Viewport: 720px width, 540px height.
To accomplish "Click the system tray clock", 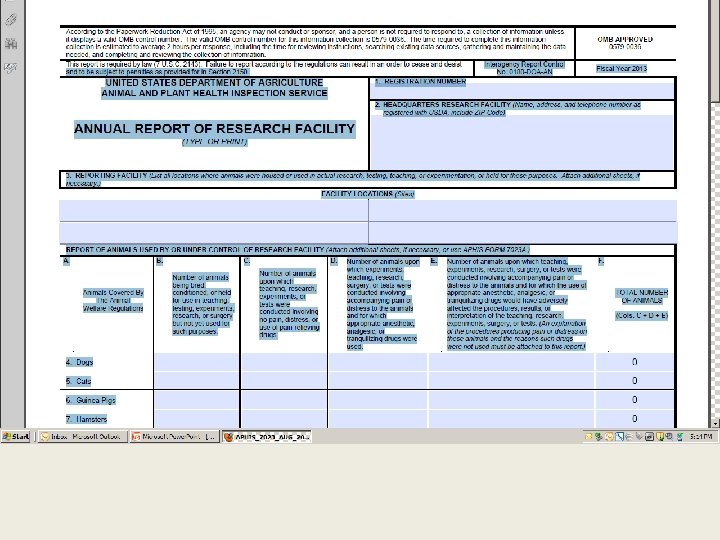I will (701, 436).
